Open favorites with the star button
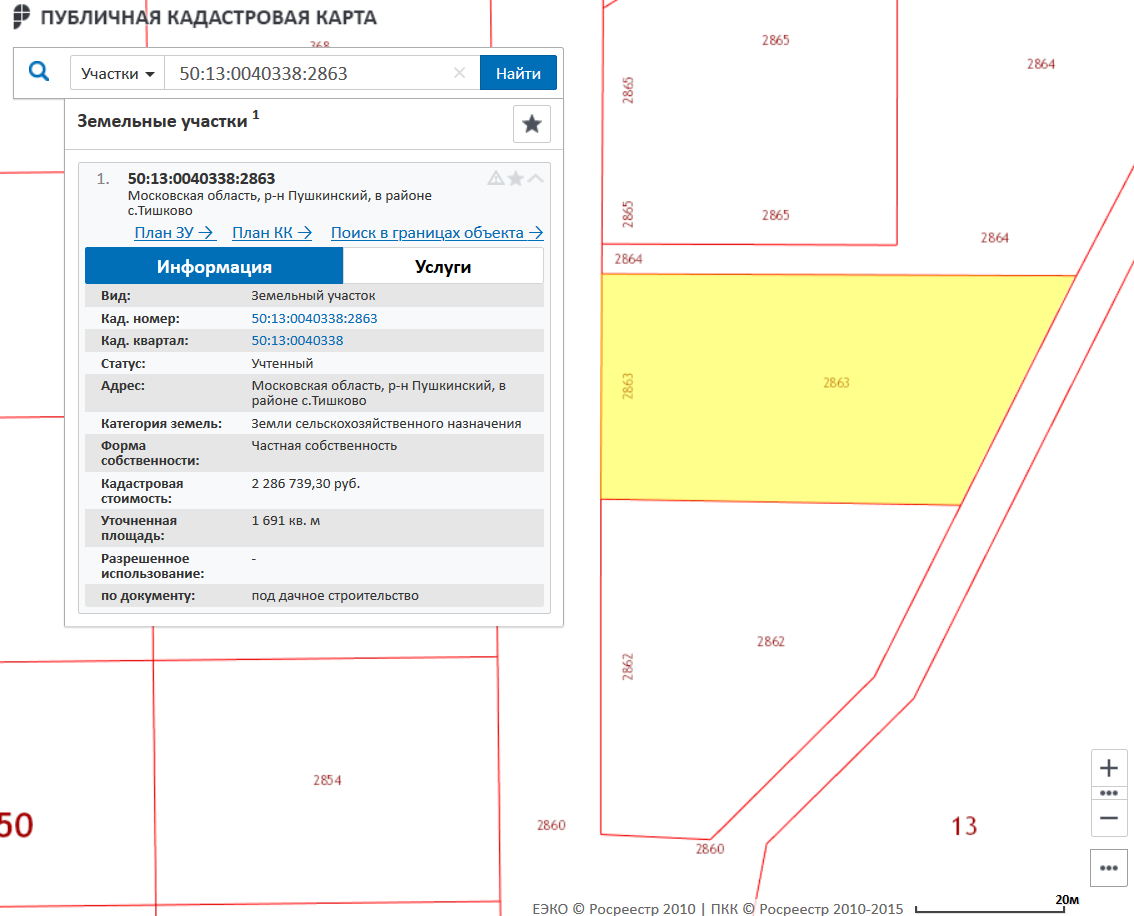Image resolution: width=1134 pixels, height=916 pixels. (532, 124)
